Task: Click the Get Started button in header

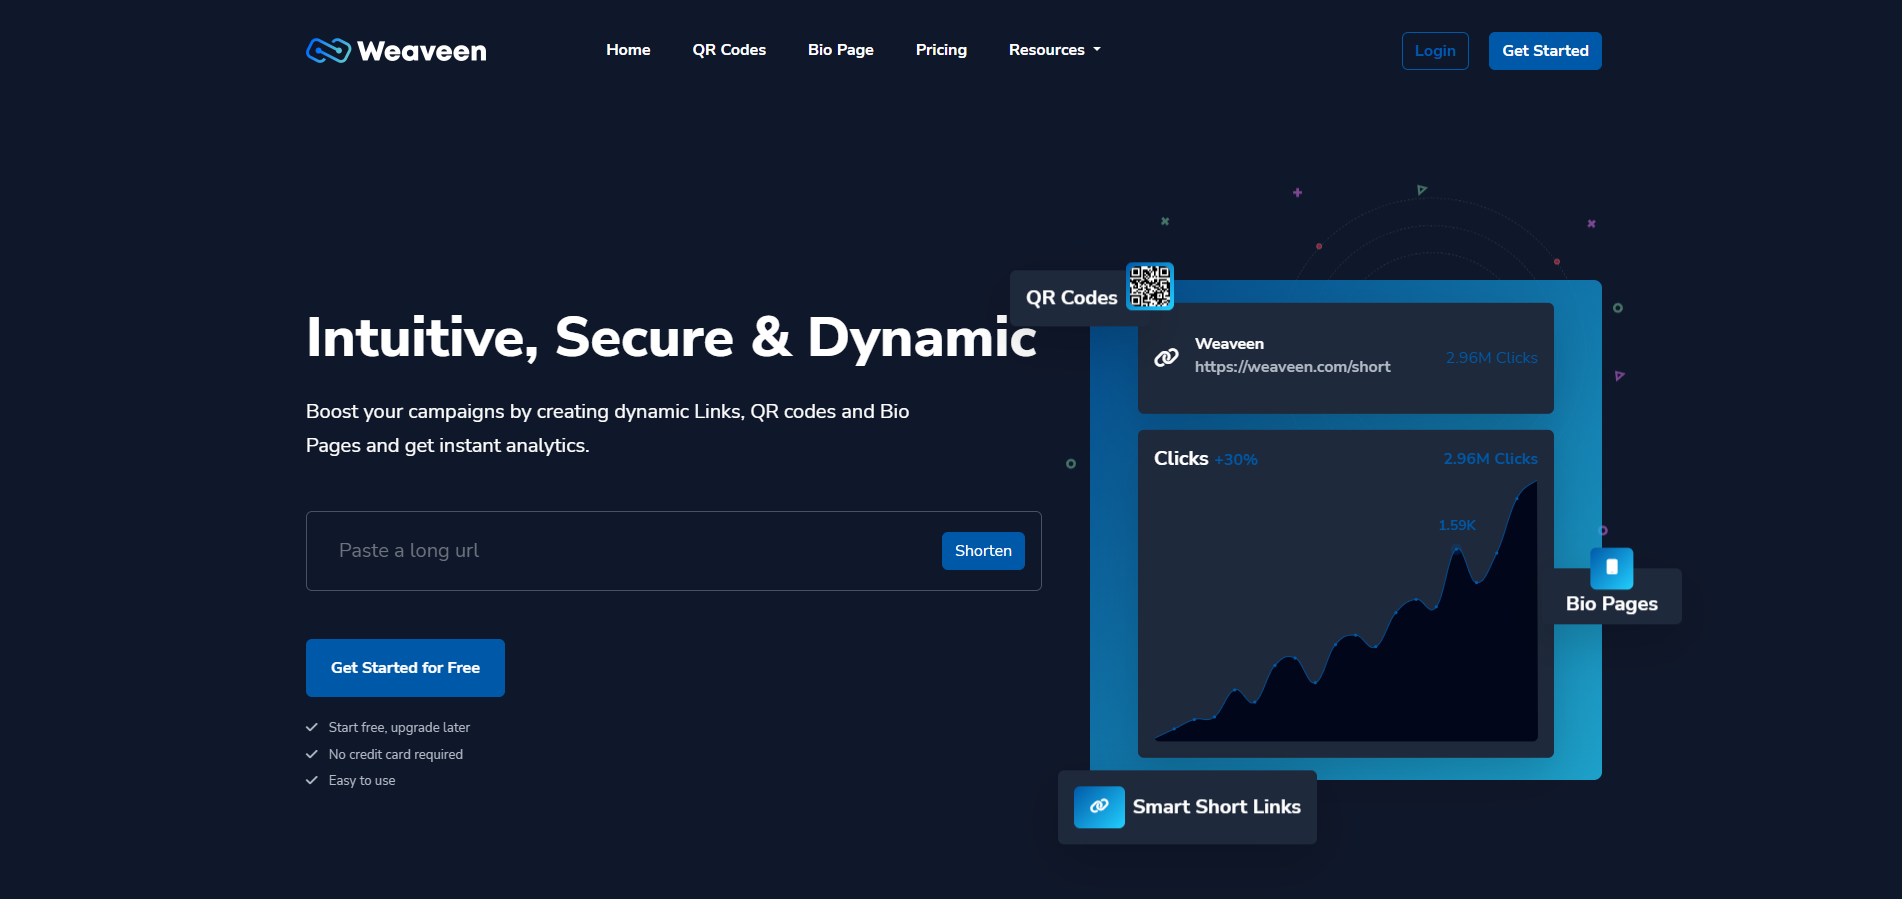Action: [1545, 51]
